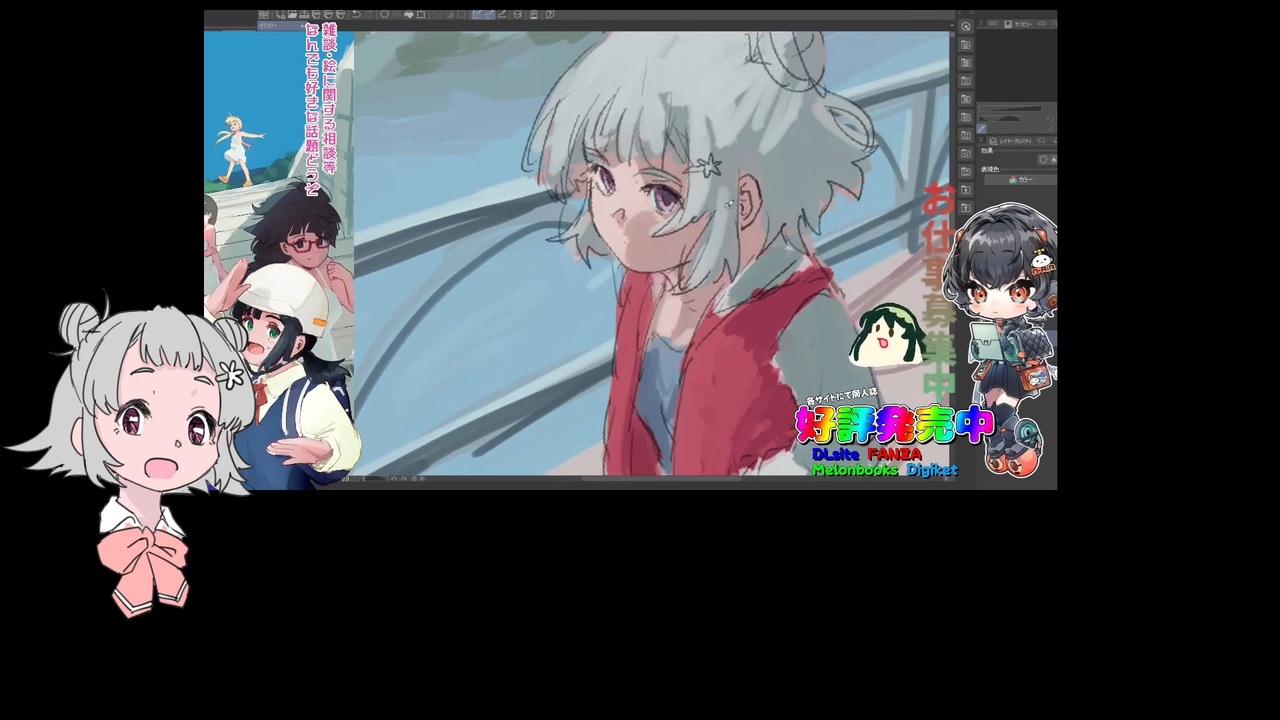Screen dimensions: 1280x720
Task: Open the material search magnifier icon
Action: pyautogui.click(x=965, y=27)
